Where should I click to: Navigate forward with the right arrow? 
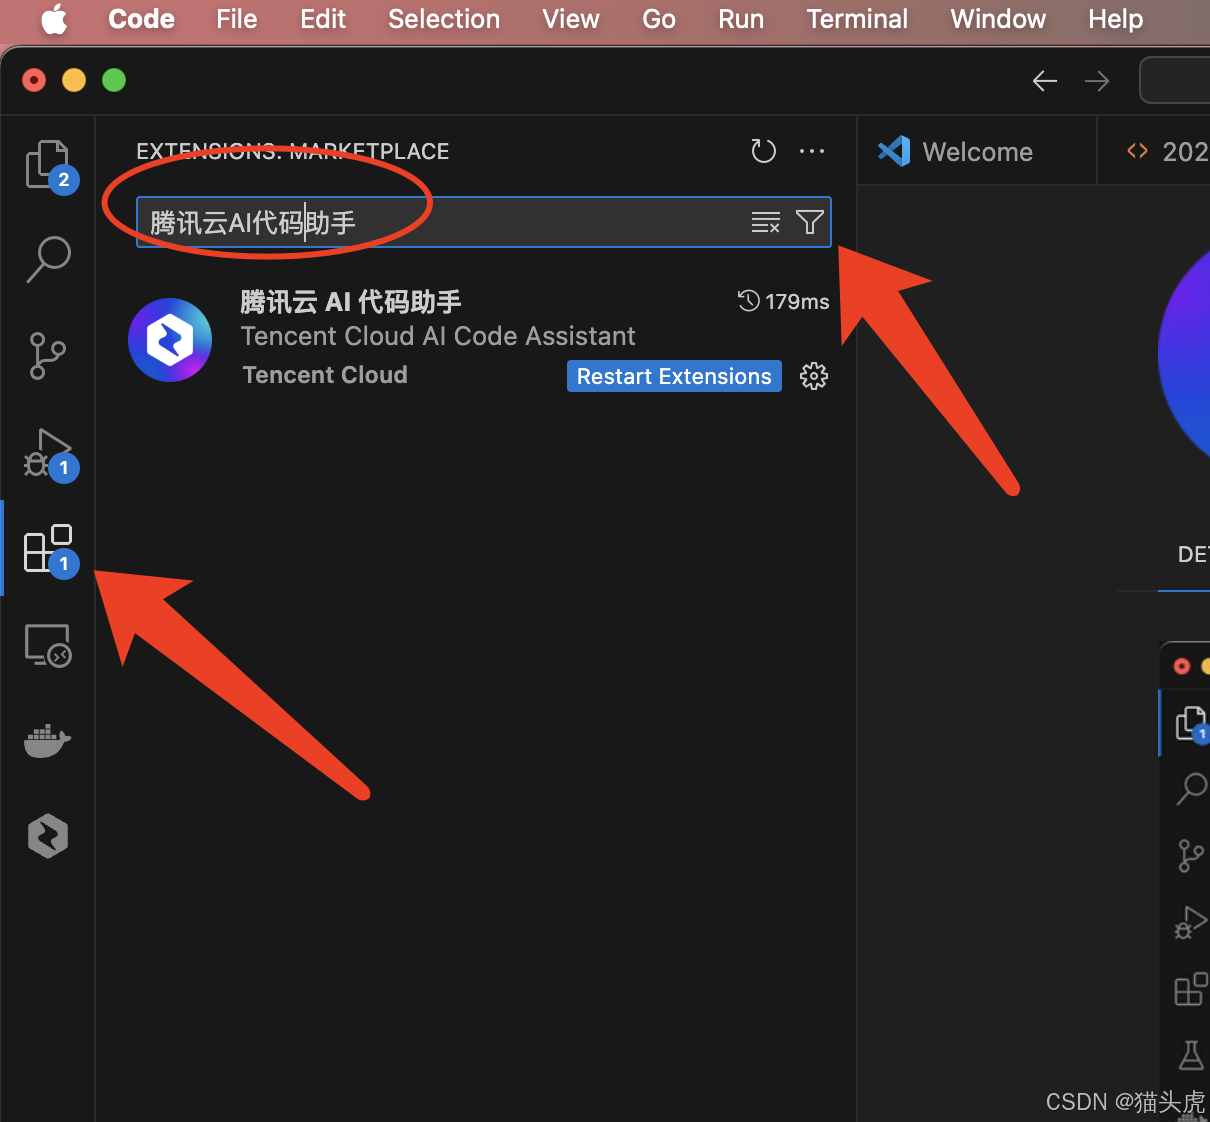point(1097,81)
